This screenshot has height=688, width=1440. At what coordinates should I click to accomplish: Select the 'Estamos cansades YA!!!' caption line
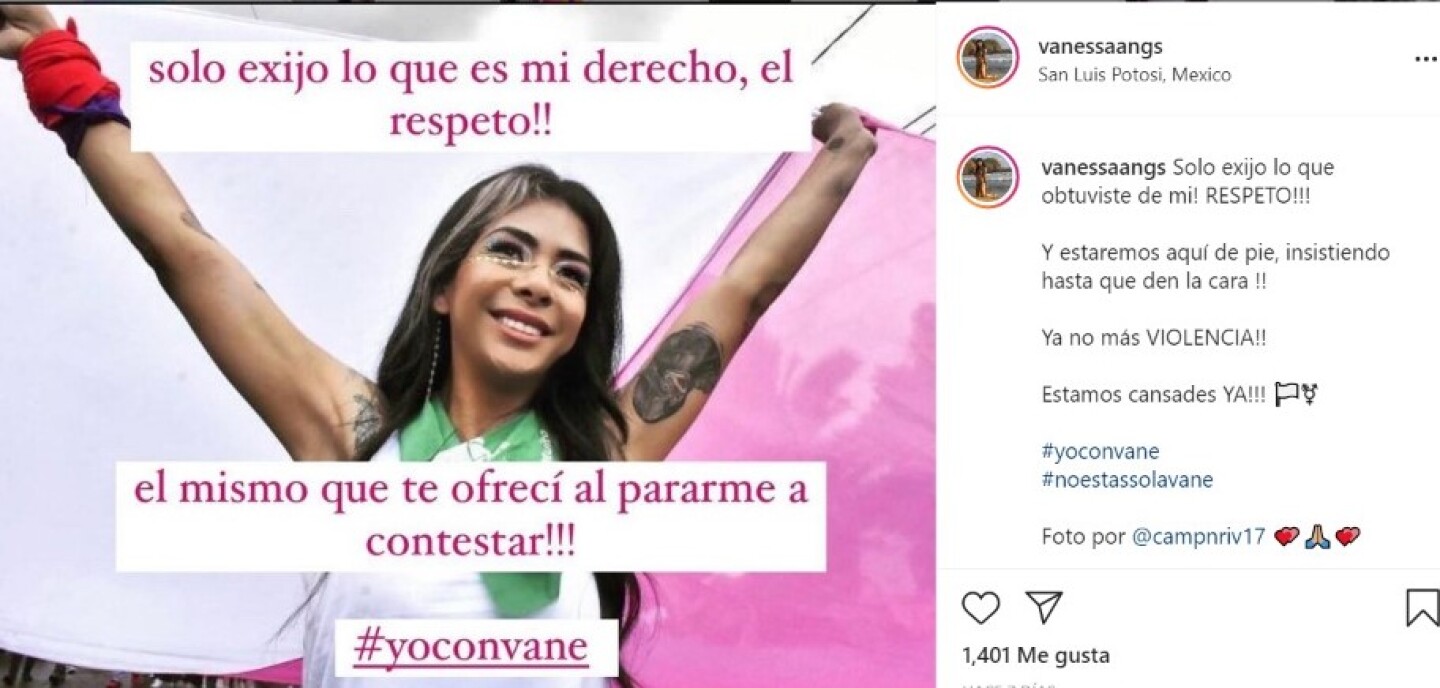tap(1155, 395)
